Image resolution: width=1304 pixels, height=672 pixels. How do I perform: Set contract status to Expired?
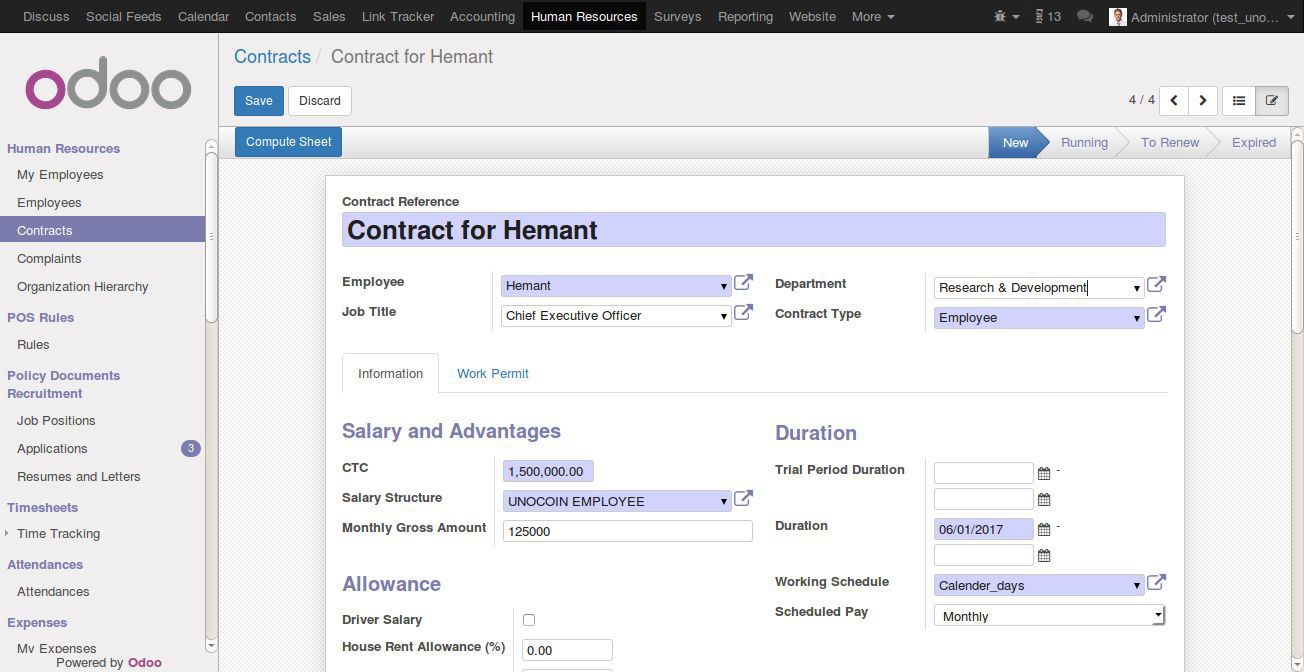1254,142
